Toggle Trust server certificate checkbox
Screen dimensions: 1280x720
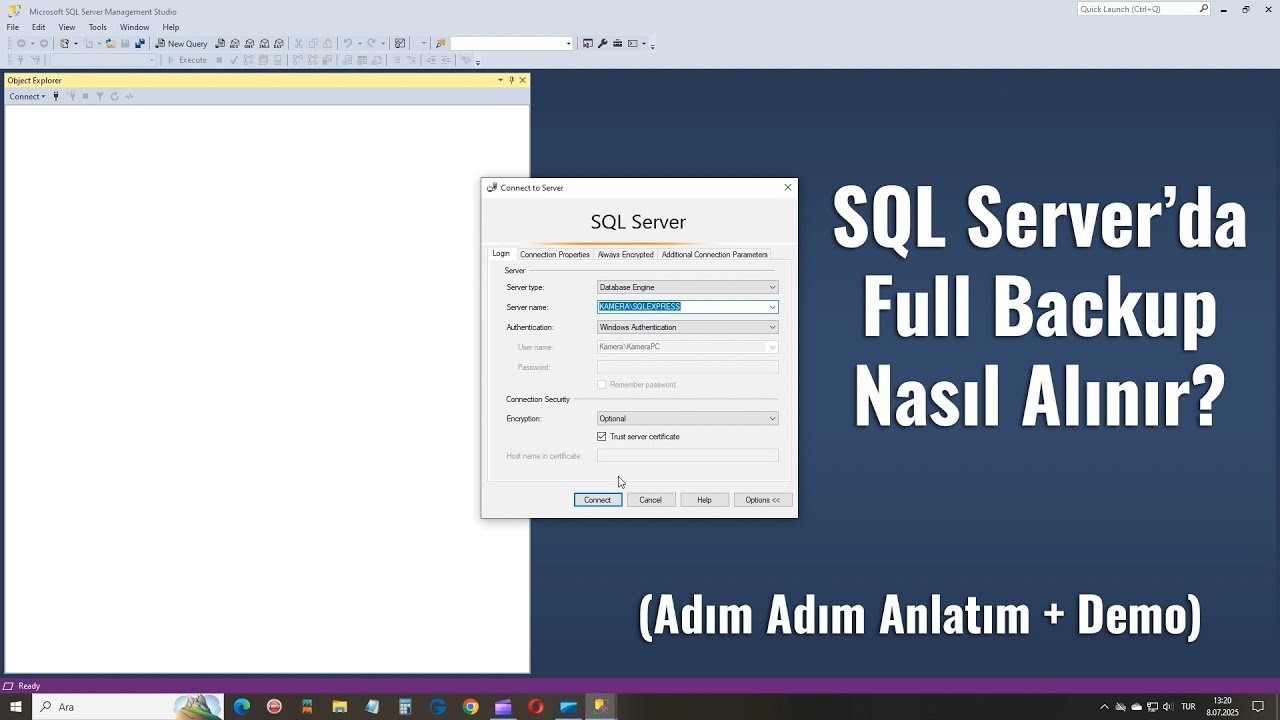tap(601, 437)
